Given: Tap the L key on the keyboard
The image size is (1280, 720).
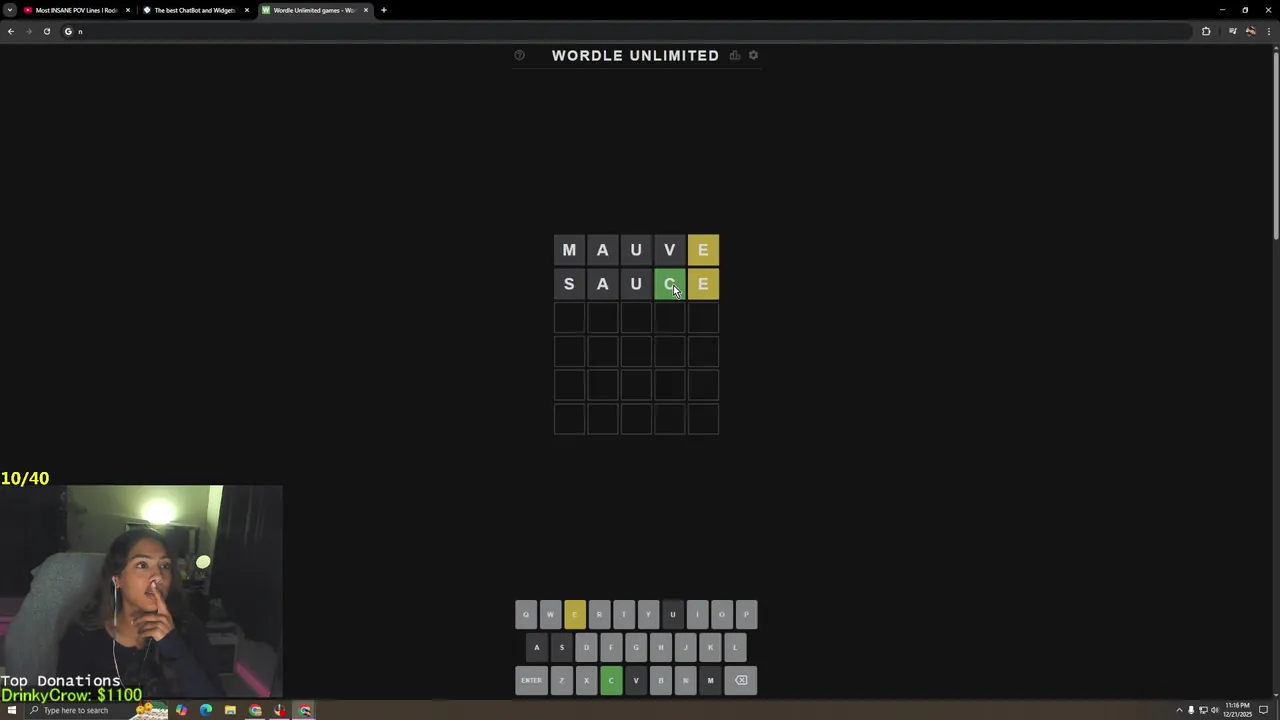Looking at the screenshot, I should coord(735,647).
